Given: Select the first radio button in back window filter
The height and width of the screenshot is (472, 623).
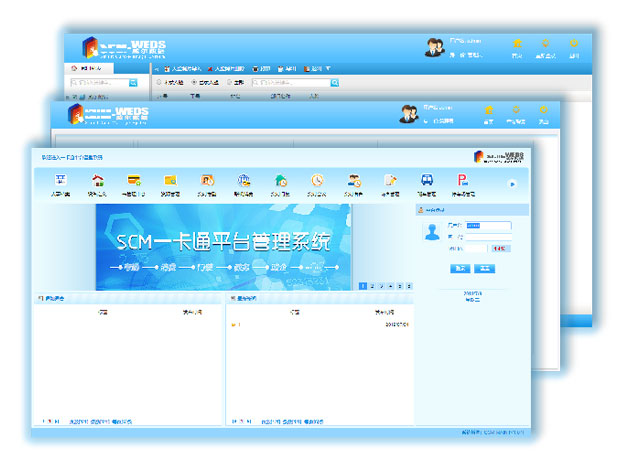Looking at the screenshot, I should pos(157,83).
